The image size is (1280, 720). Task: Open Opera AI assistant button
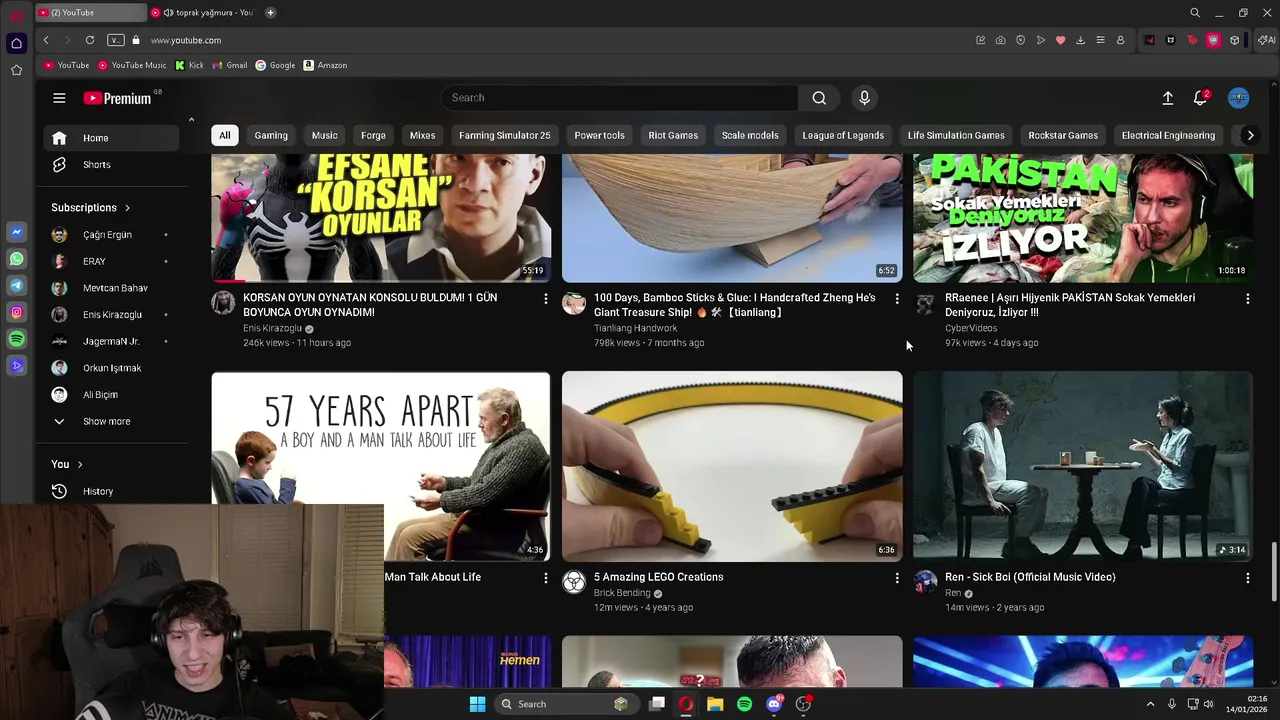point(1266,40)
